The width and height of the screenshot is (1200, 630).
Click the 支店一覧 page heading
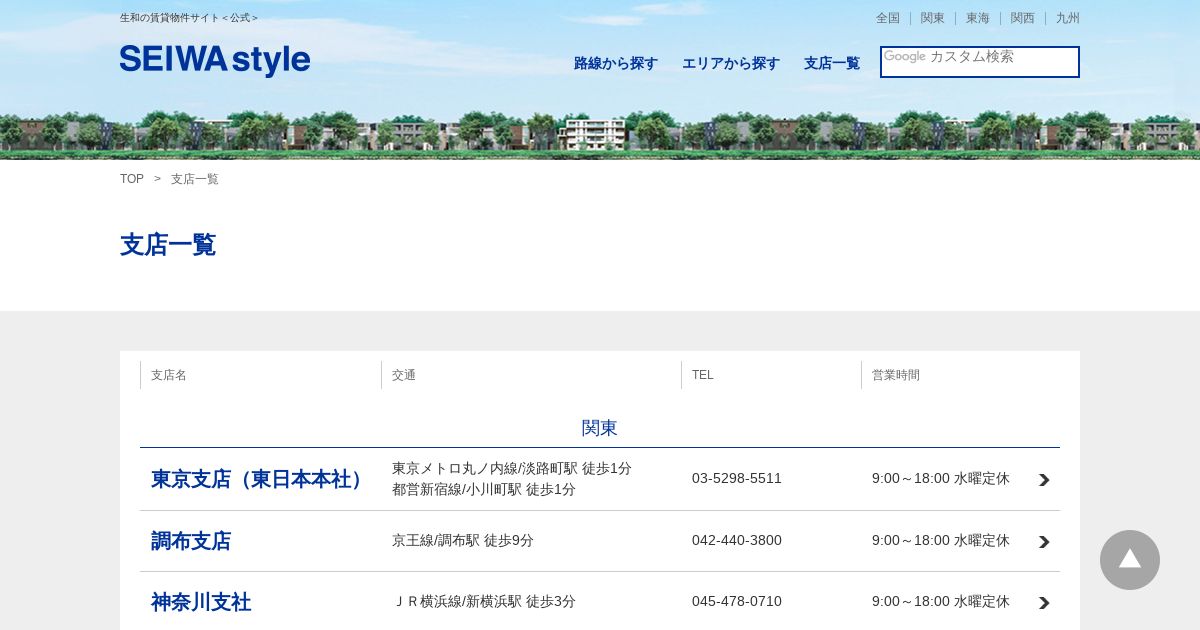pyautogui.click(x=168, y=245)
